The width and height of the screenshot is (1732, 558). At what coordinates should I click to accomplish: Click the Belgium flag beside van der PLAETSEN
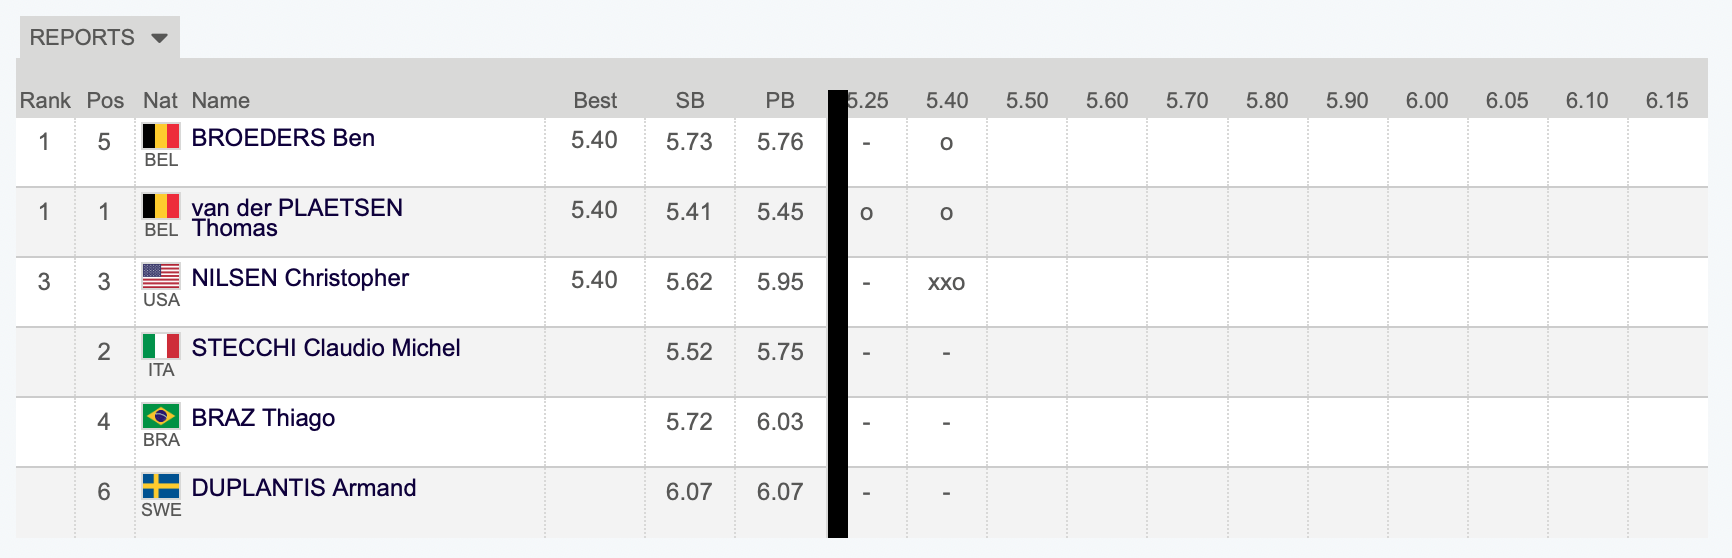click(161, 205)
